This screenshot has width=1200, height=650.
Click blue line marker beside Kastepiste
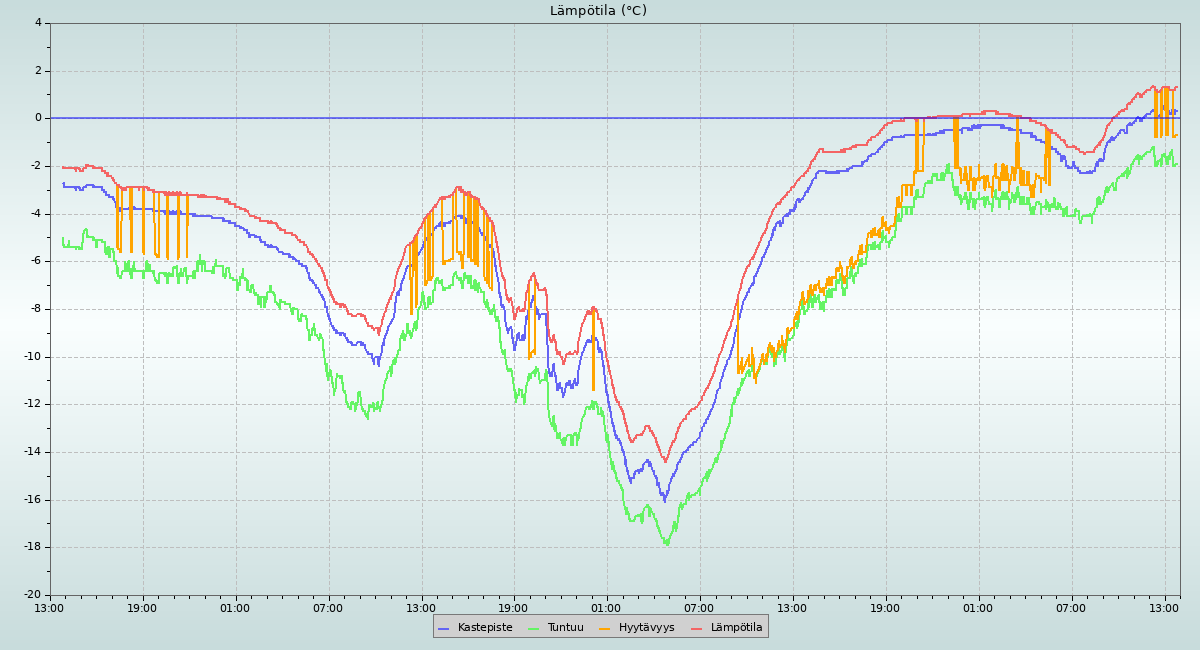pyautogui.click(x=444, y=628)
